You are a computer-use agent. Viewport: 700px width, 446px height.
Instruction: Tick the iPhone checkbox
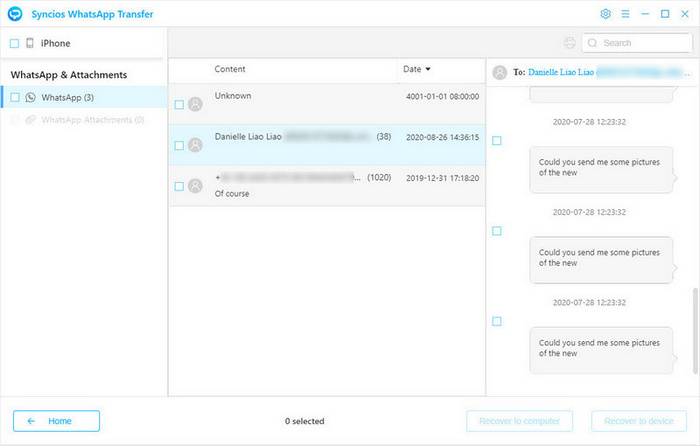pyautogui.click(x=14, y=43)
